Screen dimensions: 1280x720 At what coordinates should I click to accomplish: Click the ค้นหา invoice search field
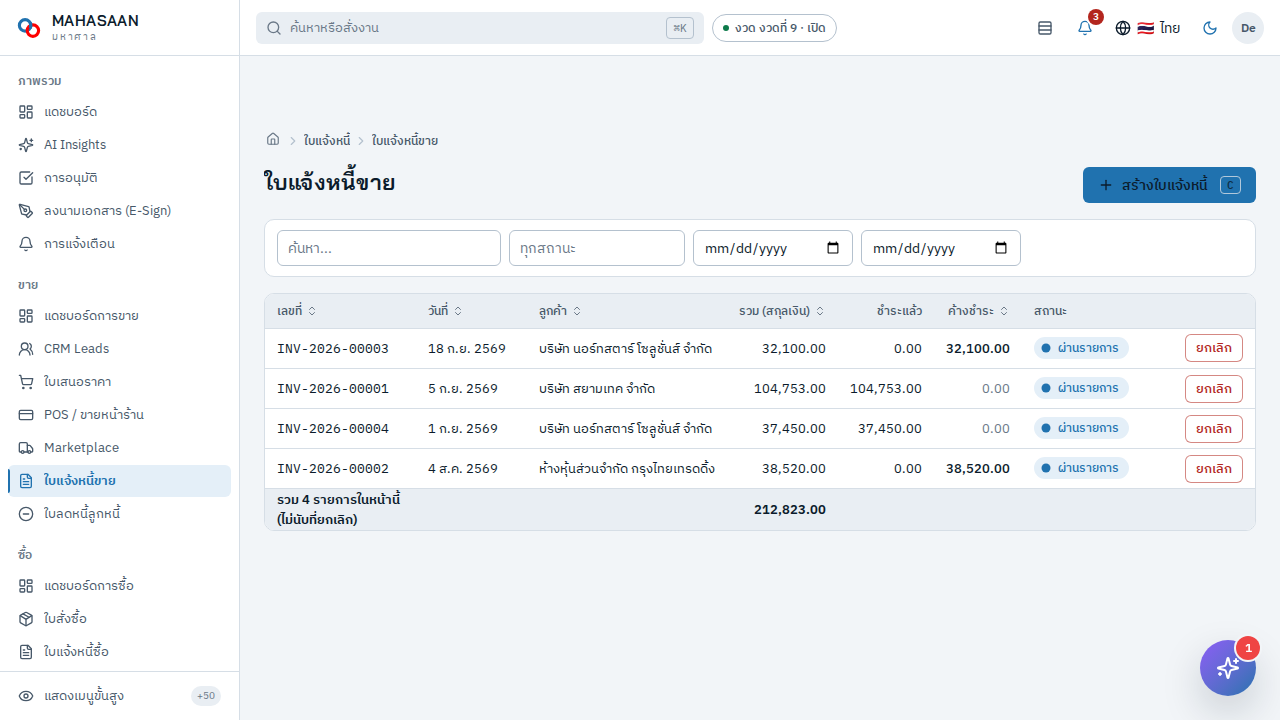tap(389, 248)
